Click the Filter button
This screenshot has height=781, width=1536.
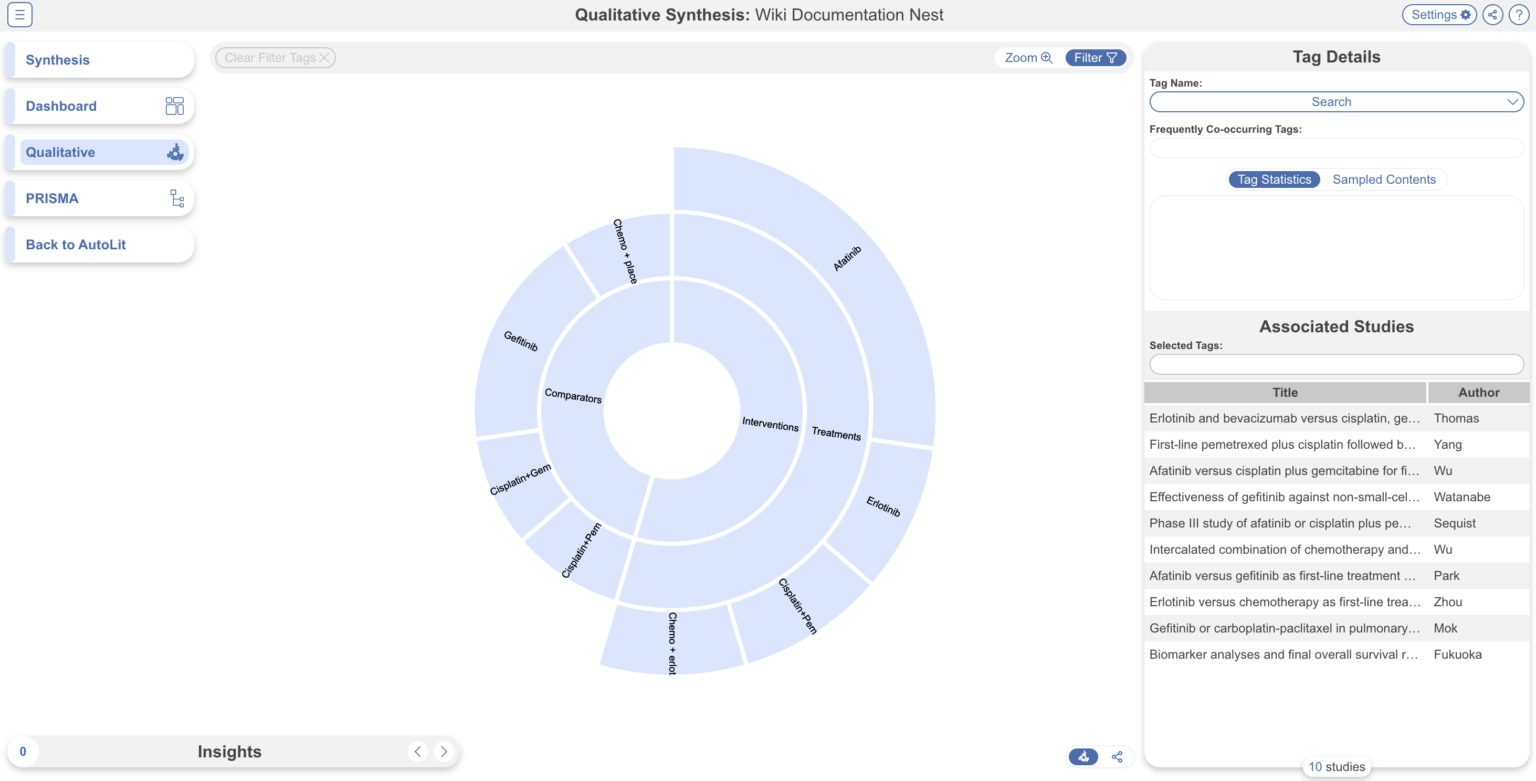pos(1095,58)
